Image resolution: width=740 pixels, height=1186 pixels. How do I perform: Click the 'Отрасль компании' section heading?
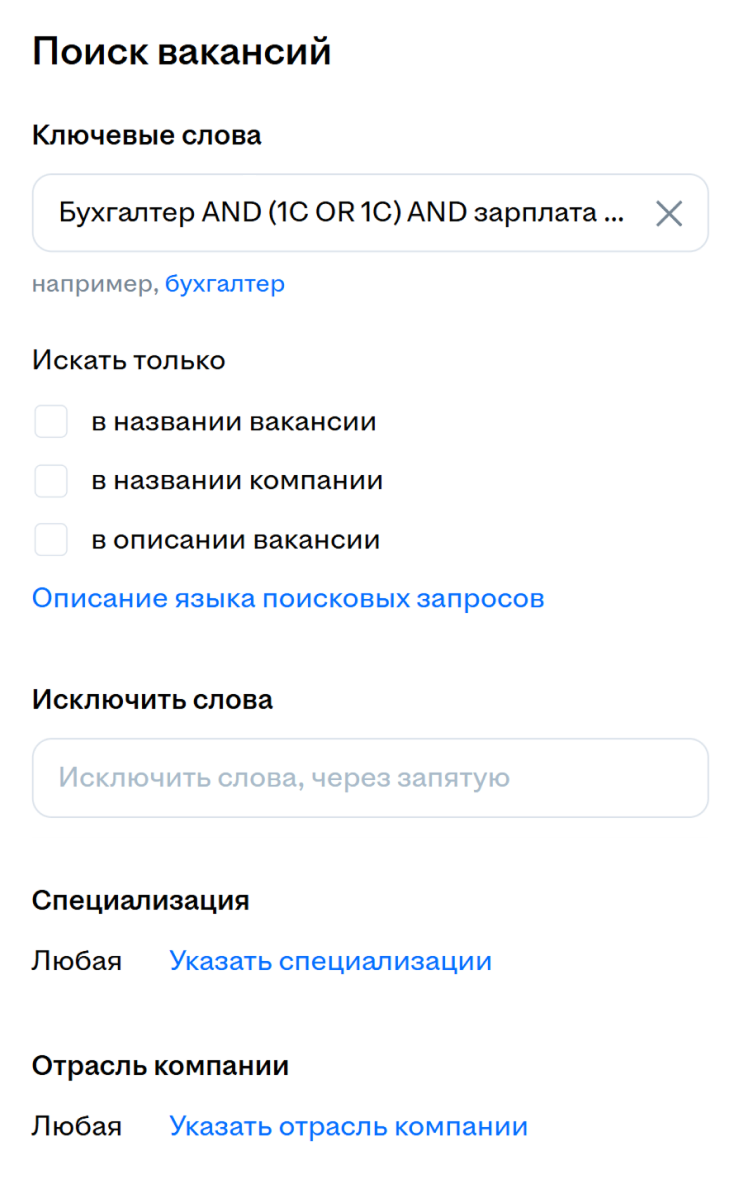pyautogui.click(x=160, y=1066)
